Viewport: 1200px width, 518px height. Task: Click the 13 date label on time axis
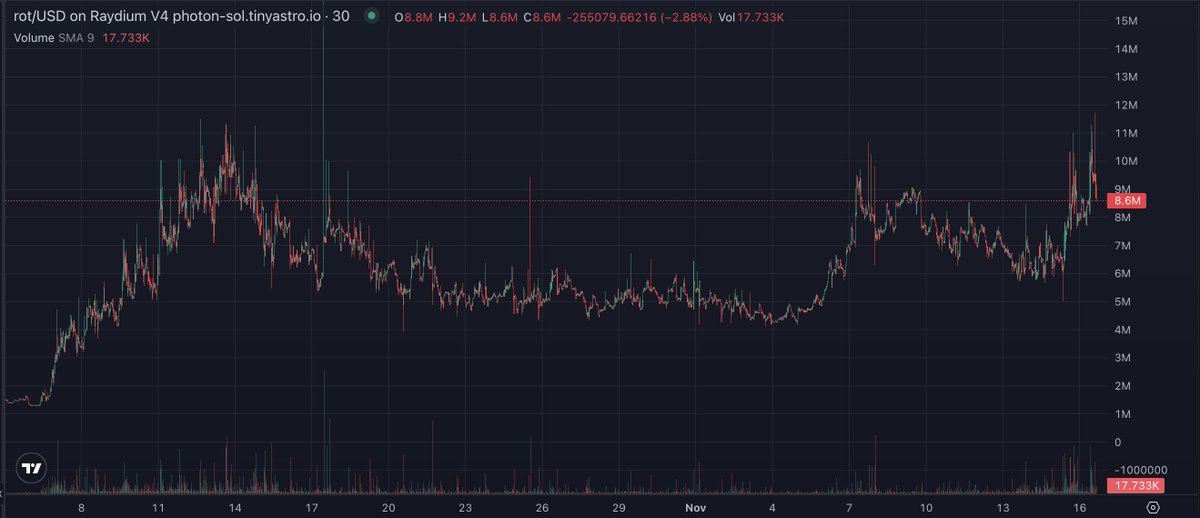(x=1003, y=508)
